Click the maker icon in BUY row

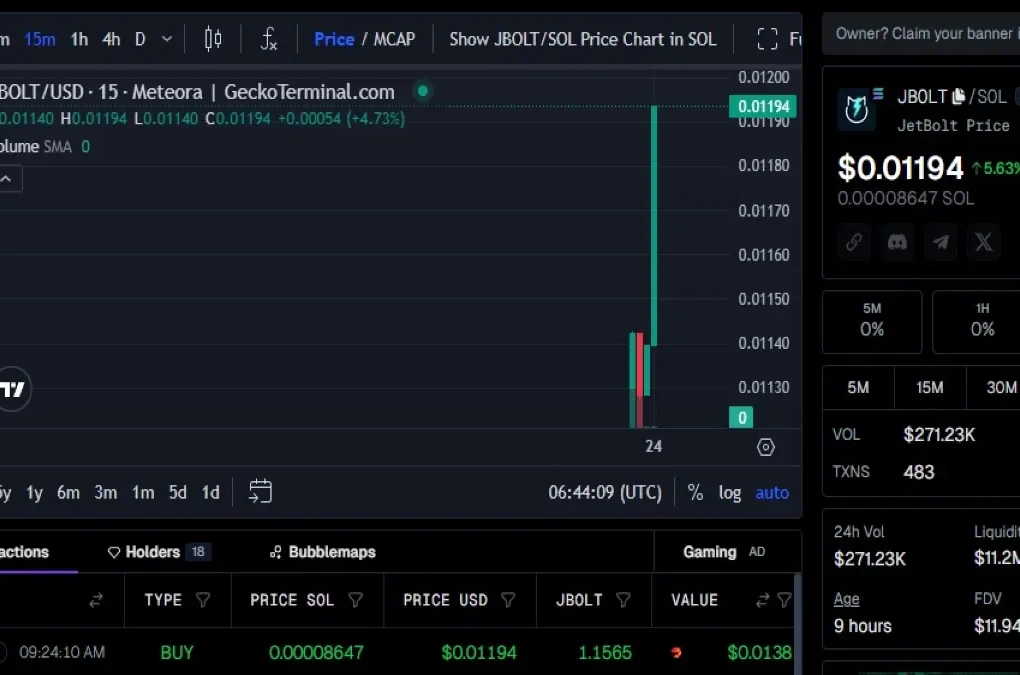tap(677, 652)
